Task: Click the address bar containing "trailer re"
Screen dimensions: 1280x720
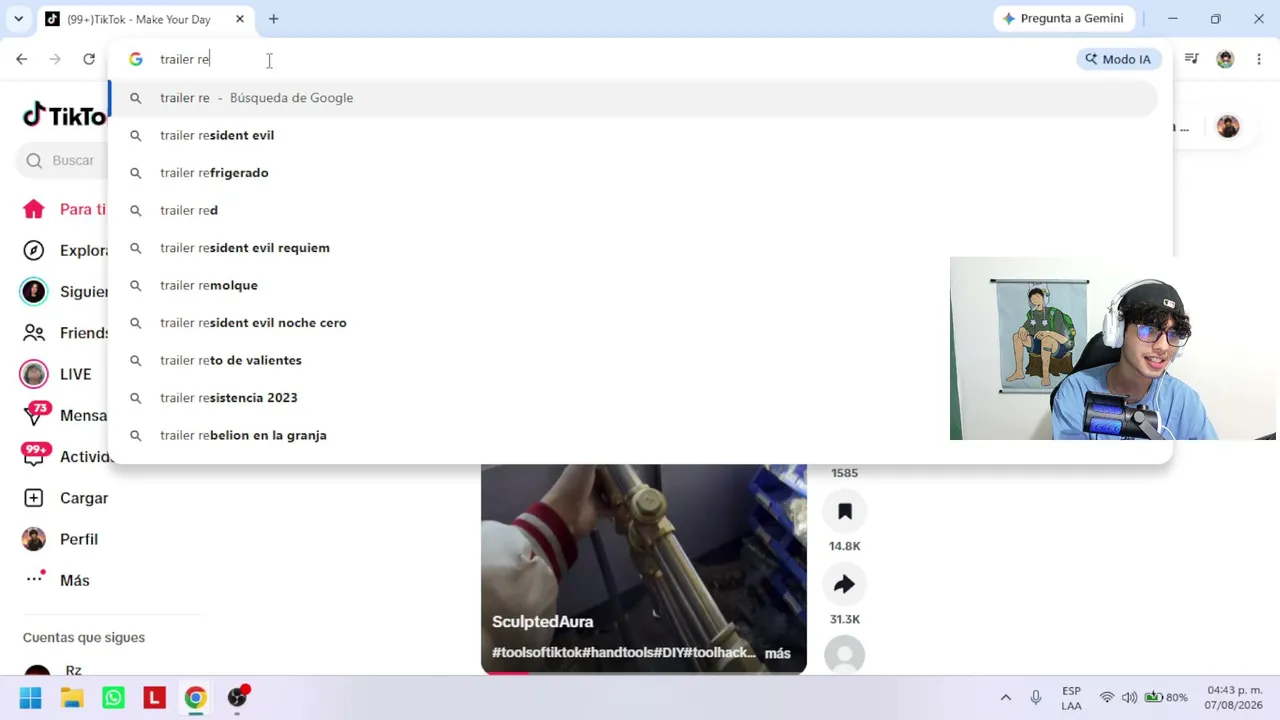Action: [640, 59]
